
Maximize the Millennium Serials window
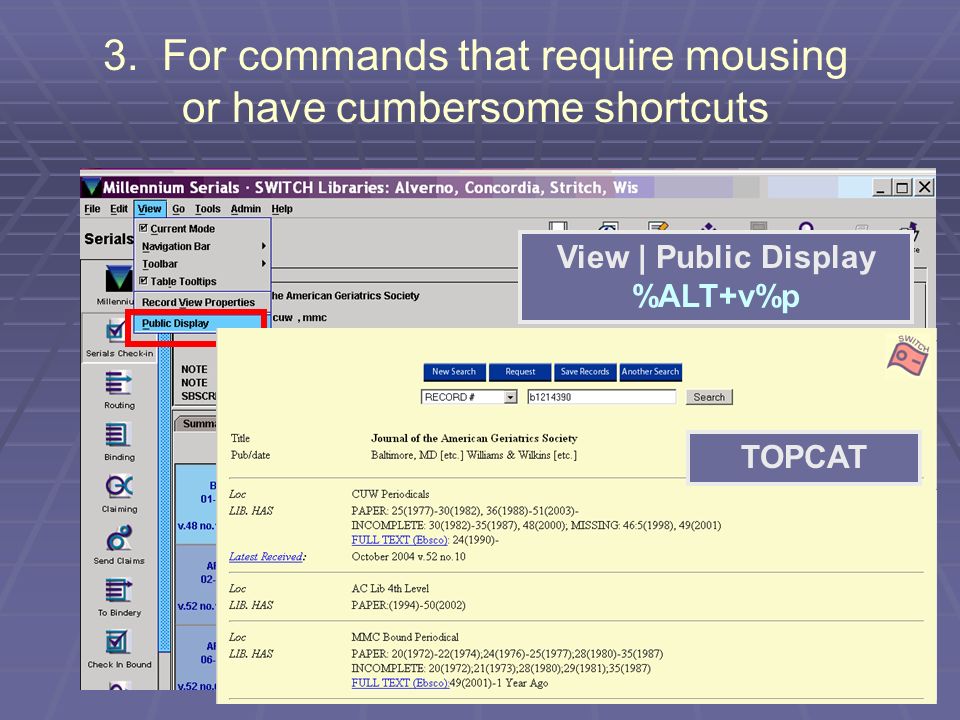click(x=902, y=187)
